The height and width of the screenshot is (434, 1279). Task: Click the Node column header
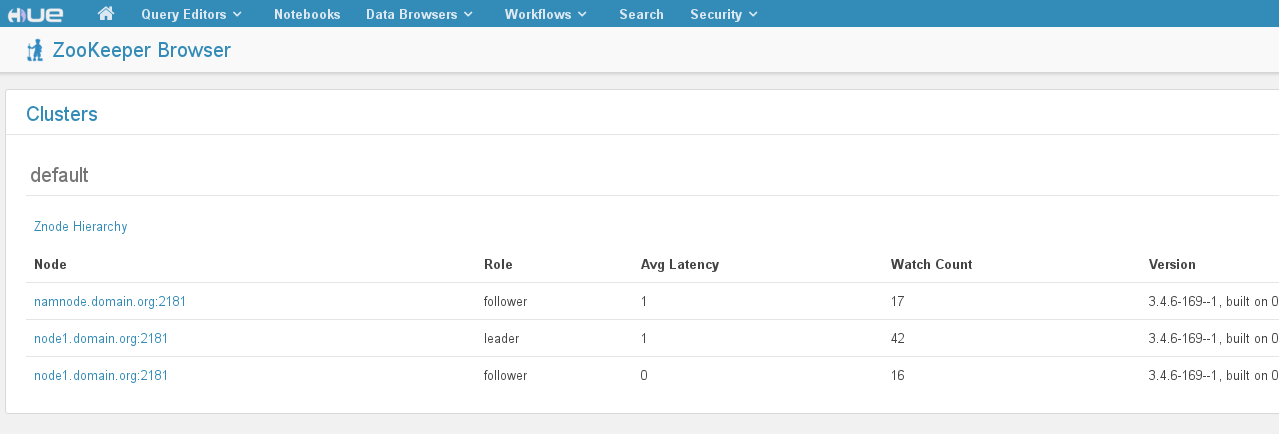[50, 264]
